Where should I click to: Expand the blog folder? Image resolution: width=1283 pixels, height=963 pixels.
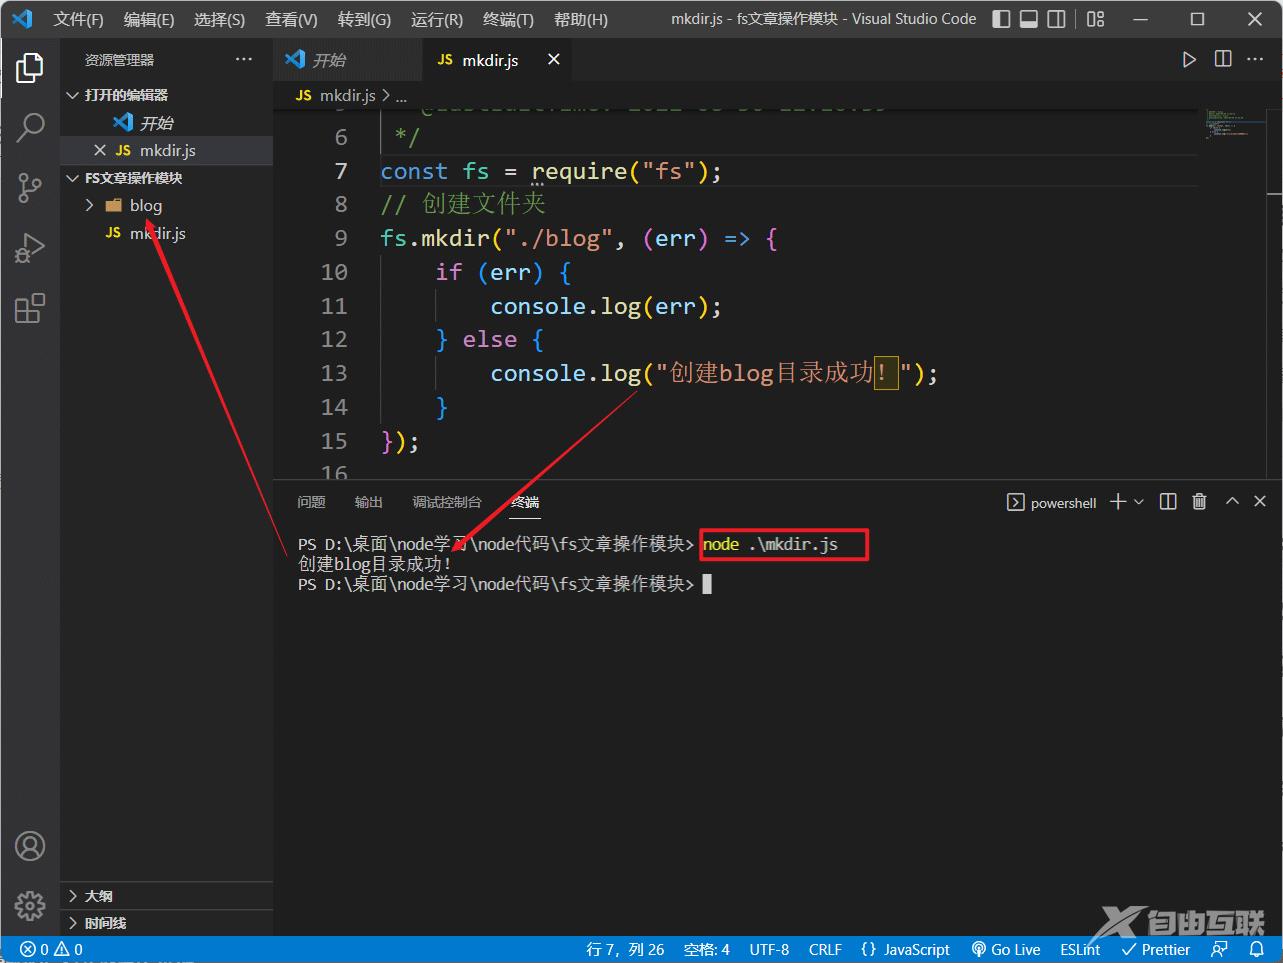(x=166, y=205)
